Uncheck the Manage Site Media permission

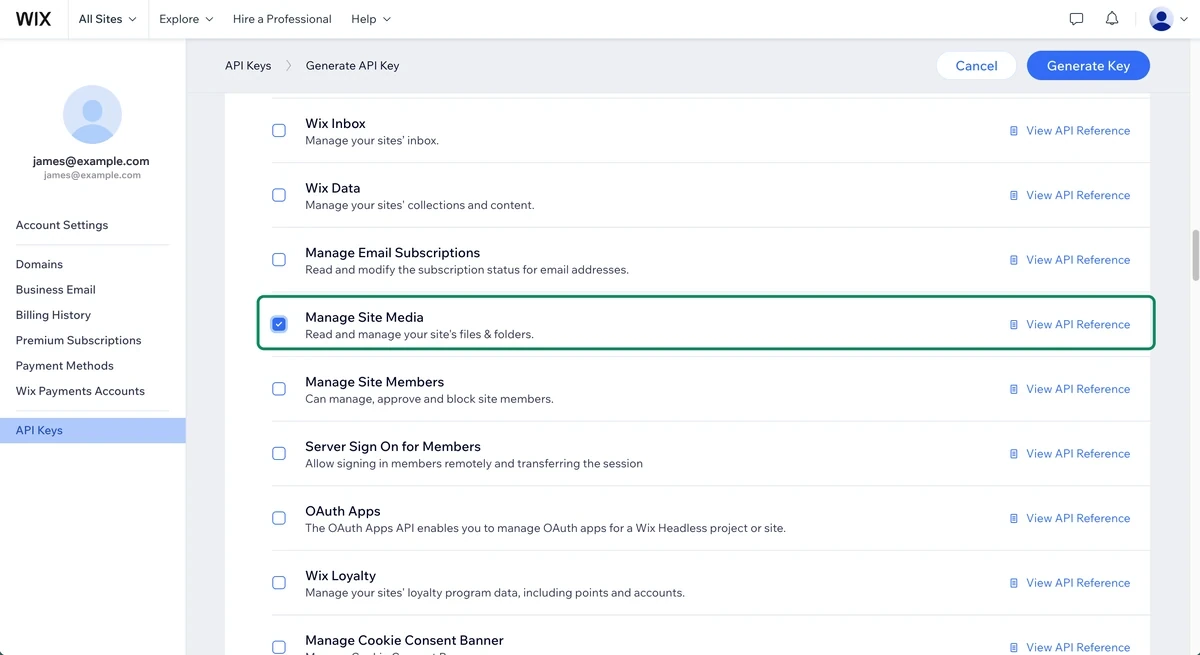click(279, 324)
